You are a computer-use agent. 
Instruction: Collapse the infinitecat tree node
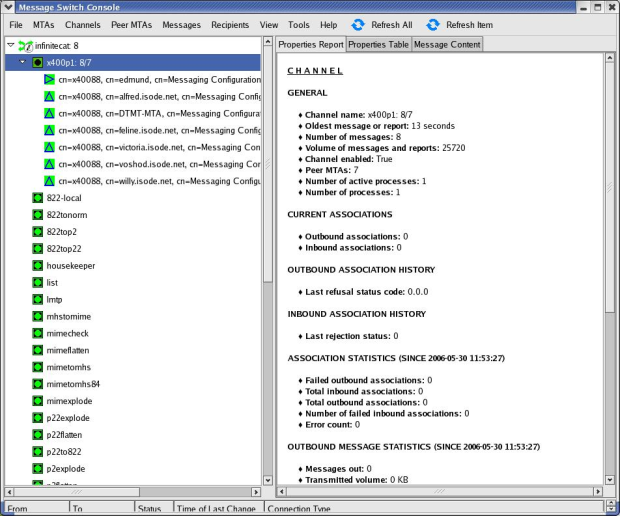pyautogui.click(x=10, y=45)
